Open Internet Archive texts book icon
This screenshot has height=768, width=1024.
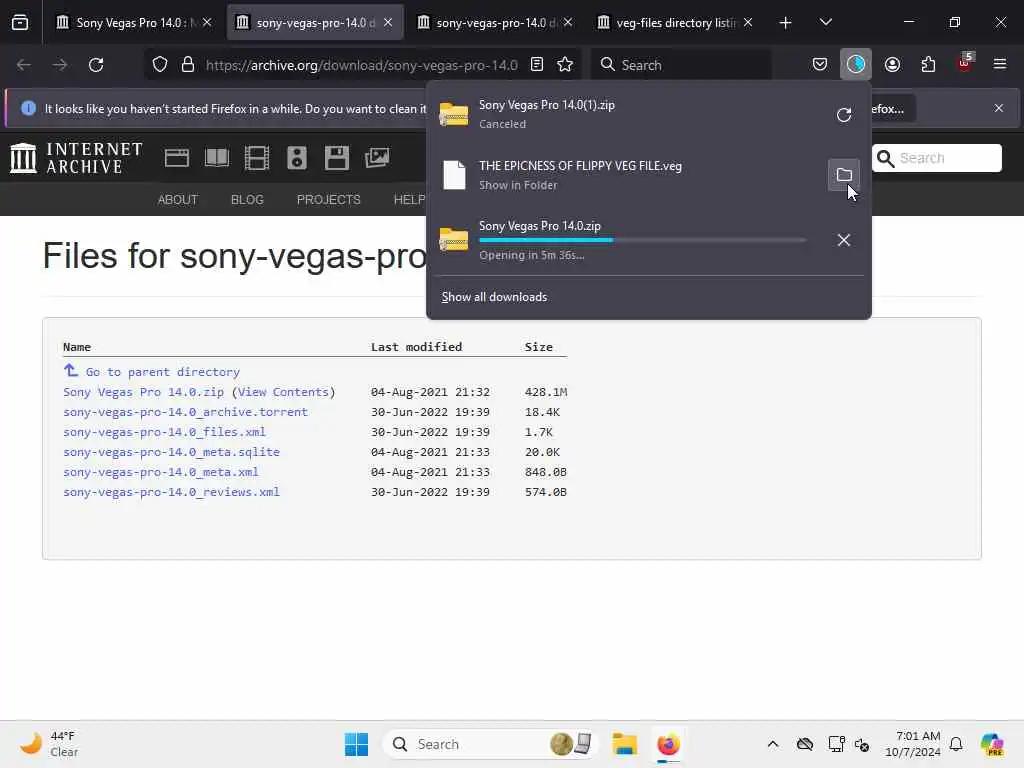[217, 158]
